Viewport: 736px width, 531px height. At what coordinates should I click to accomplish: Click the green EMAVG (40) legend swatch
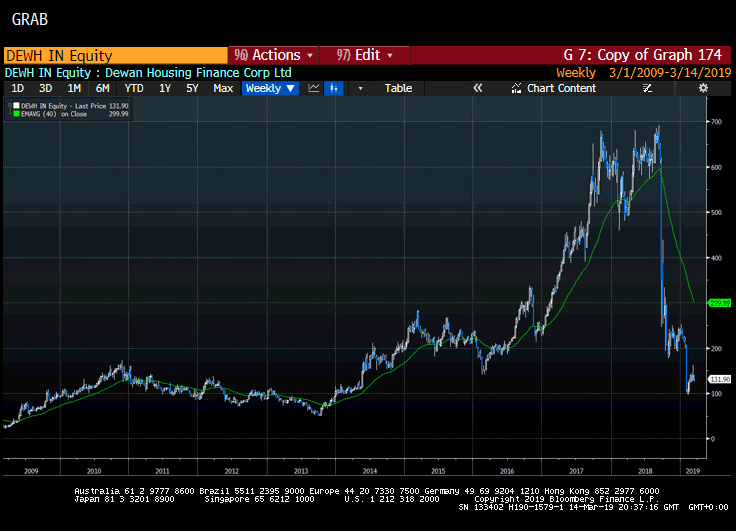pos(16,114)
